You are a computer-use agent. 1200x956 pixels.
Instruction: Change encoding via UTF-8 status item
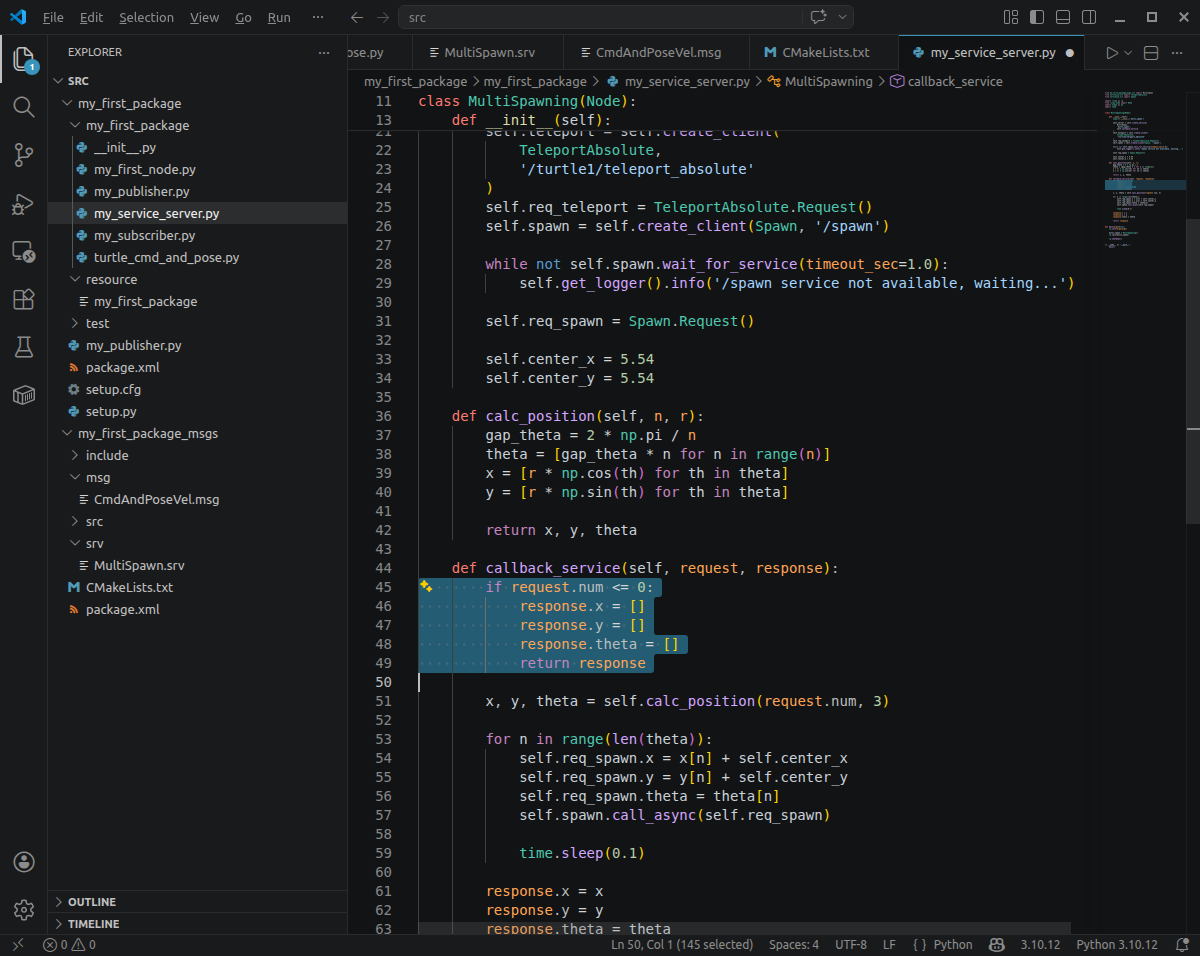coord(851,945)
